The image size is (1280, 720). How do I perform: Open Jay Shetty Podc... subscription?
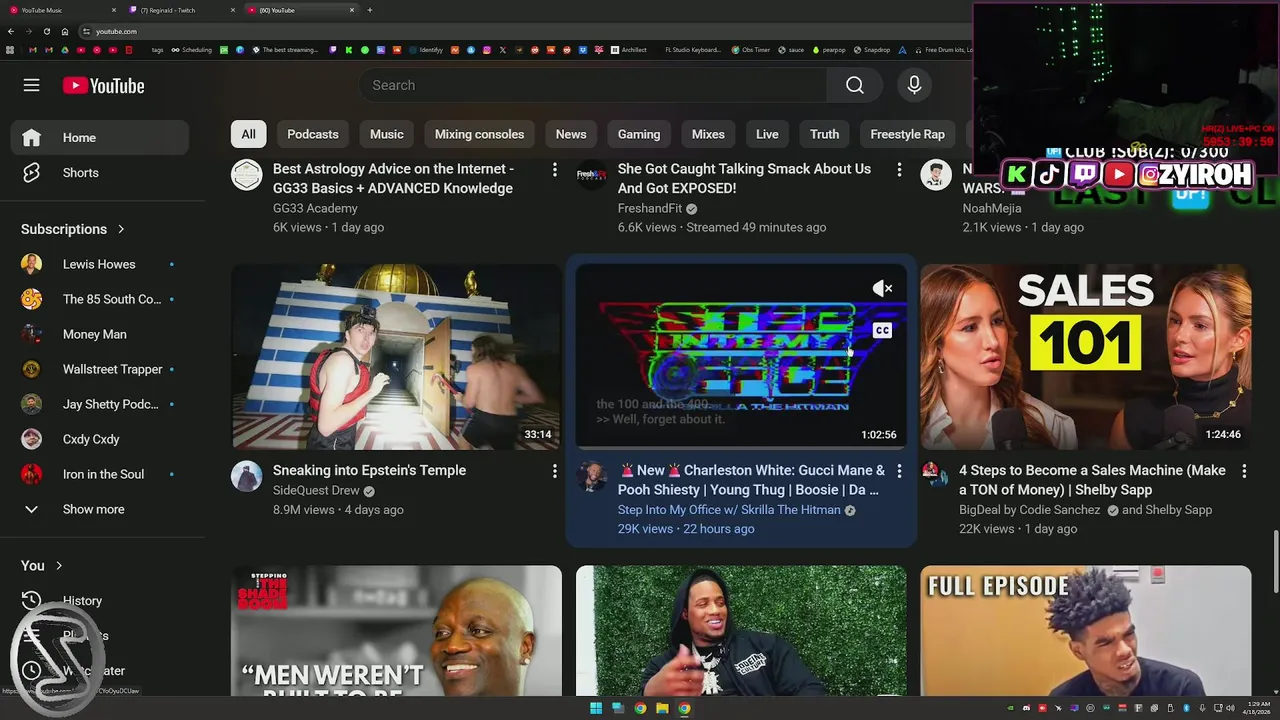click(x=100, y=404)
